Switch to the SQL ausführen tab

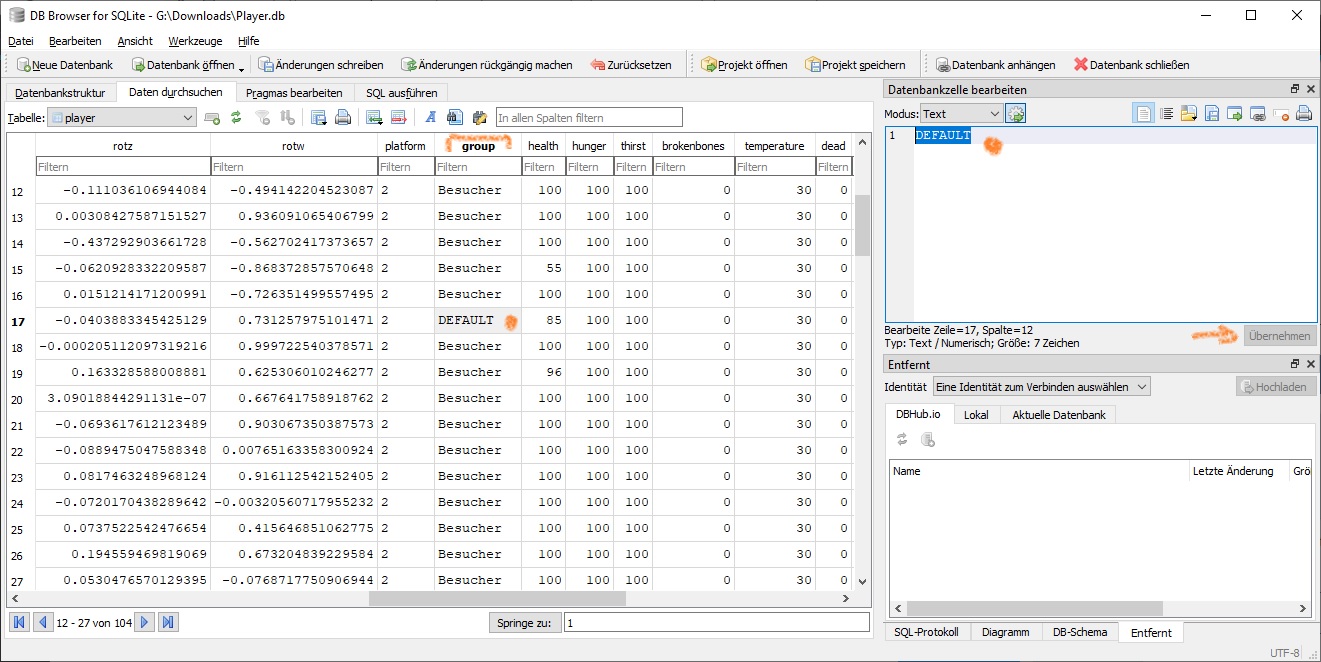(401, 93)
